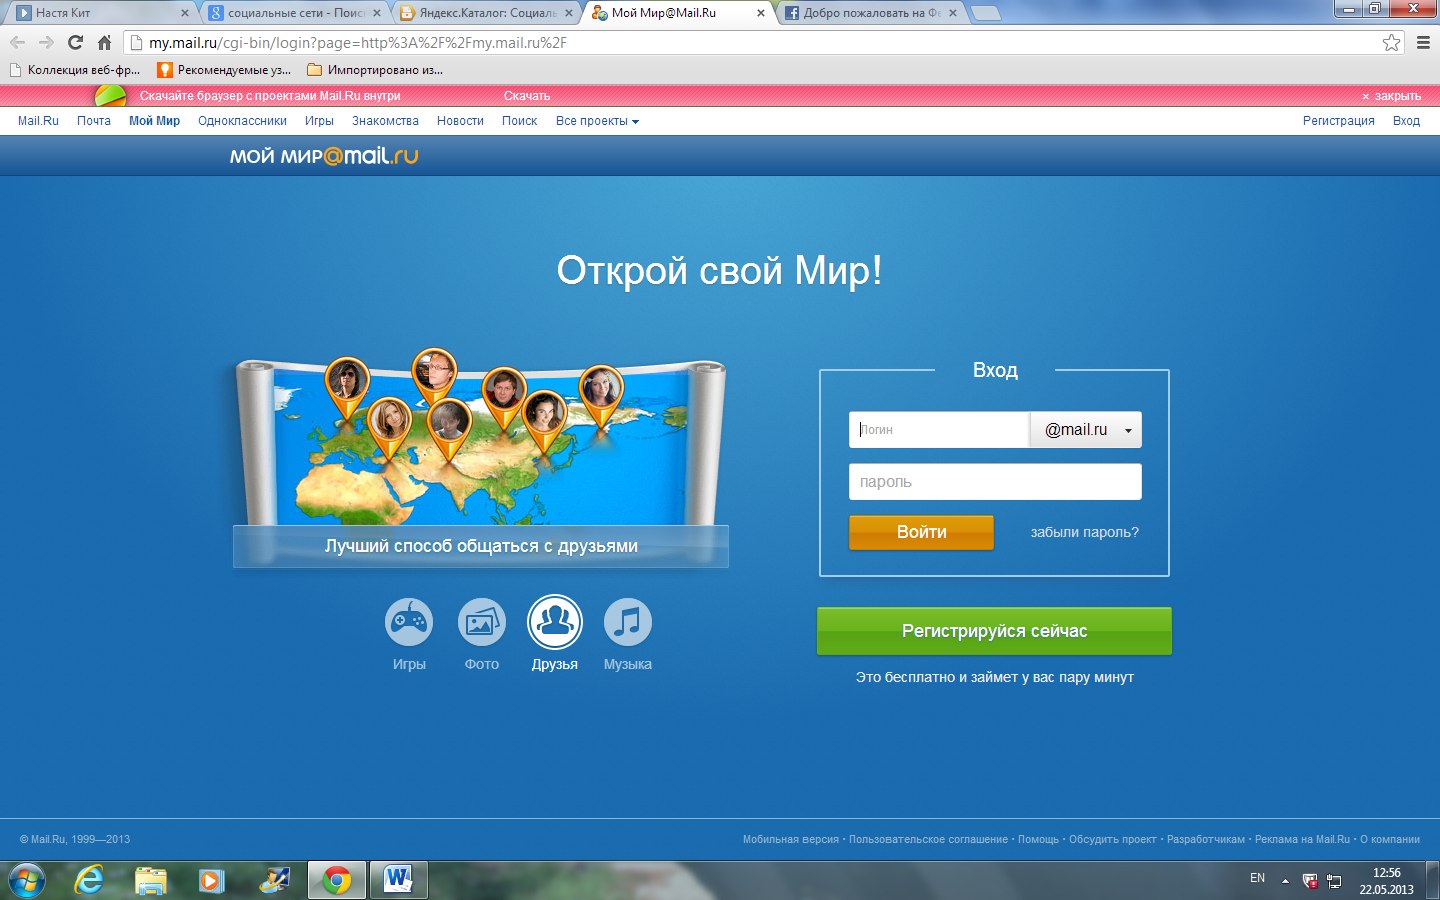
Task: Click the Мой Мир@mail.ru logo
Action: (x=324, y=156)
